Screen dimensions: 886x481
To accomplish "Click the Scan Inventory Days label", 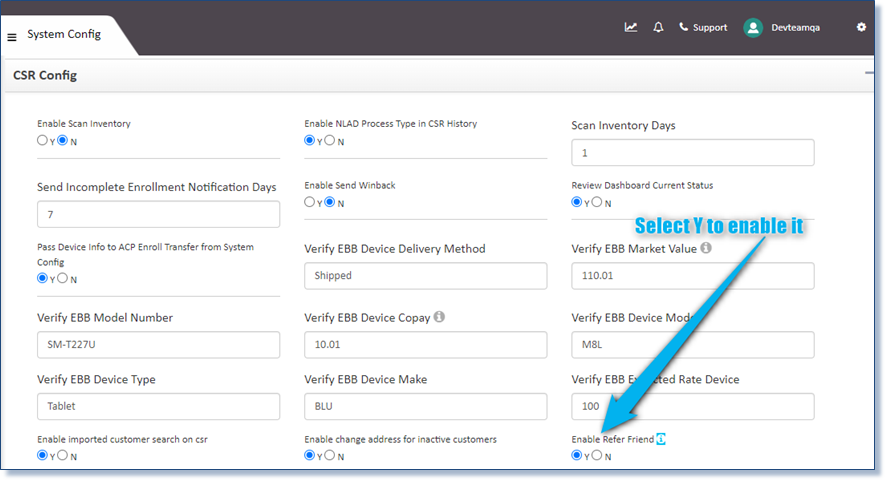I will 623,125.
